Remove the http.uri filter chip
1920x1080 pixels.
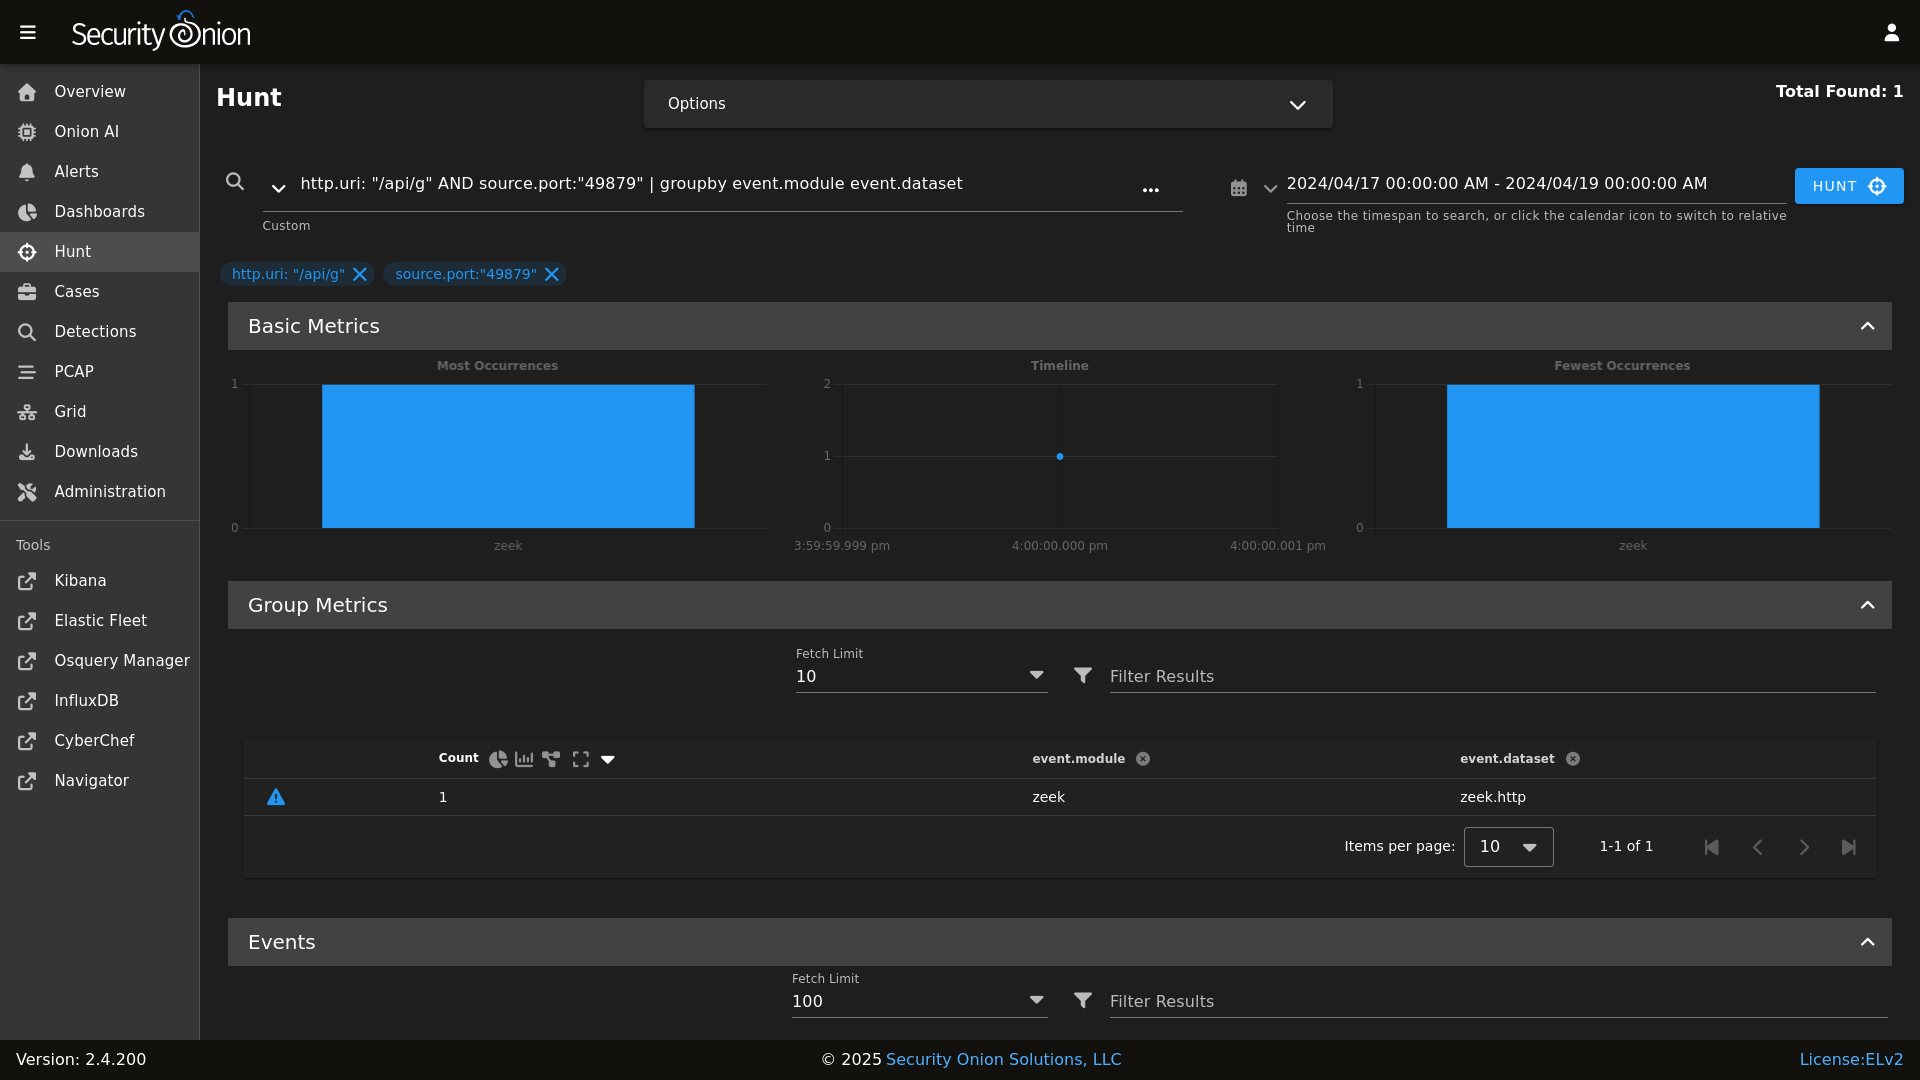[x=360, y=274]
